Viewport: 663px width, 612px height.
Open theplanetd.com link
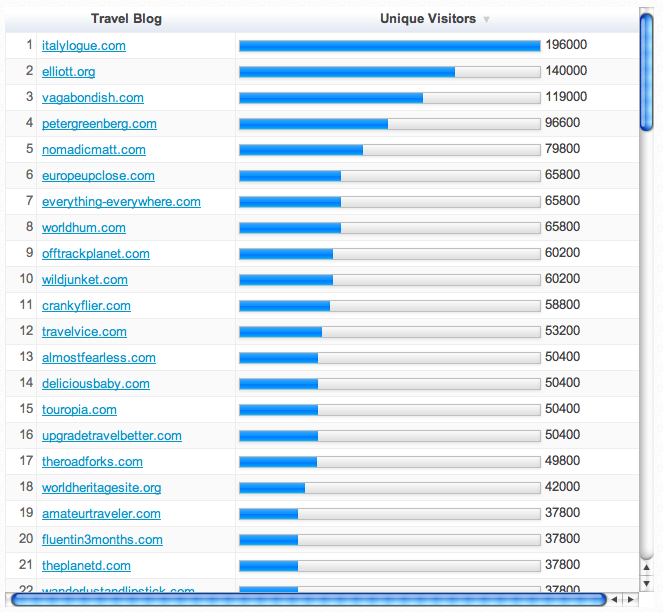86,566
